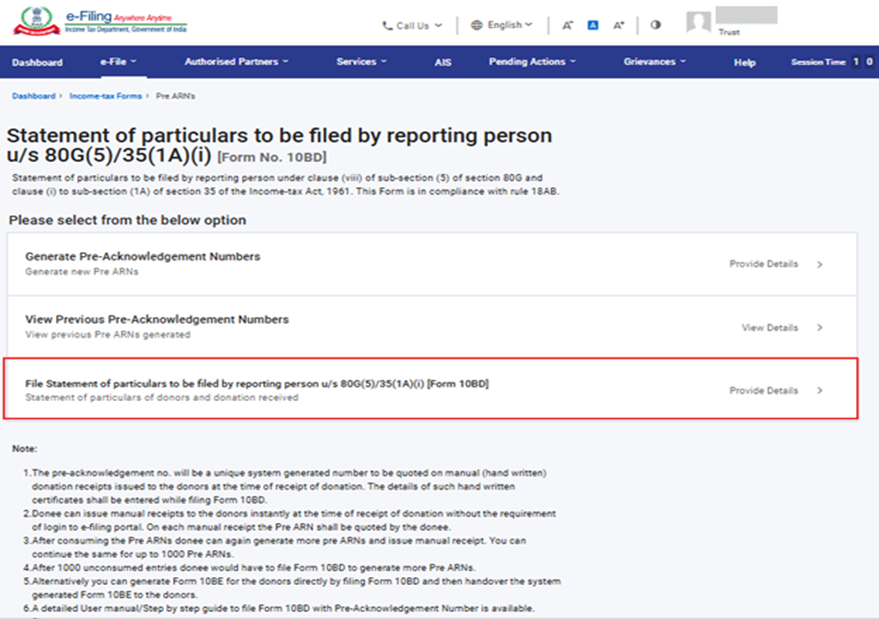
Task: Select View Details for previous Pre ARNs
Action: 769,327
